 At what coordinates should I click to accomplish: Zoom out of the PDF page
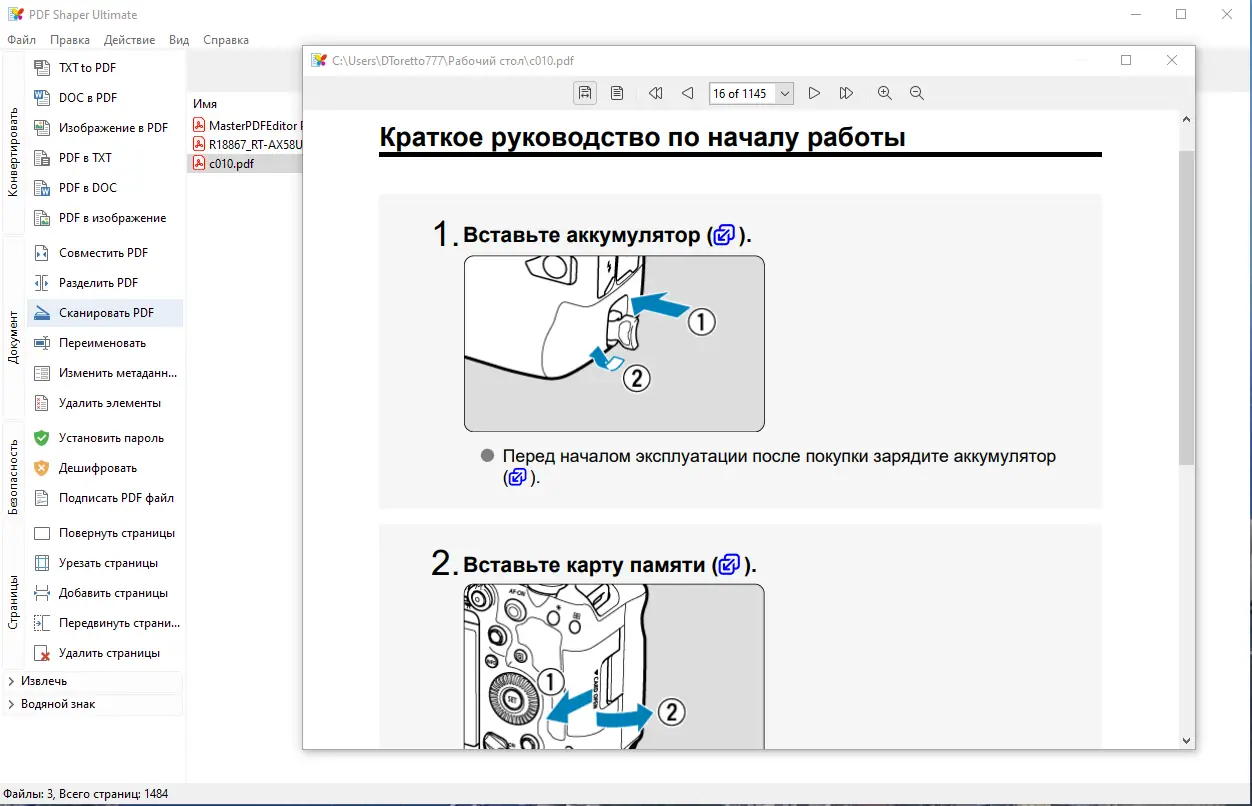pyautogui.click(x=916, y=92)
